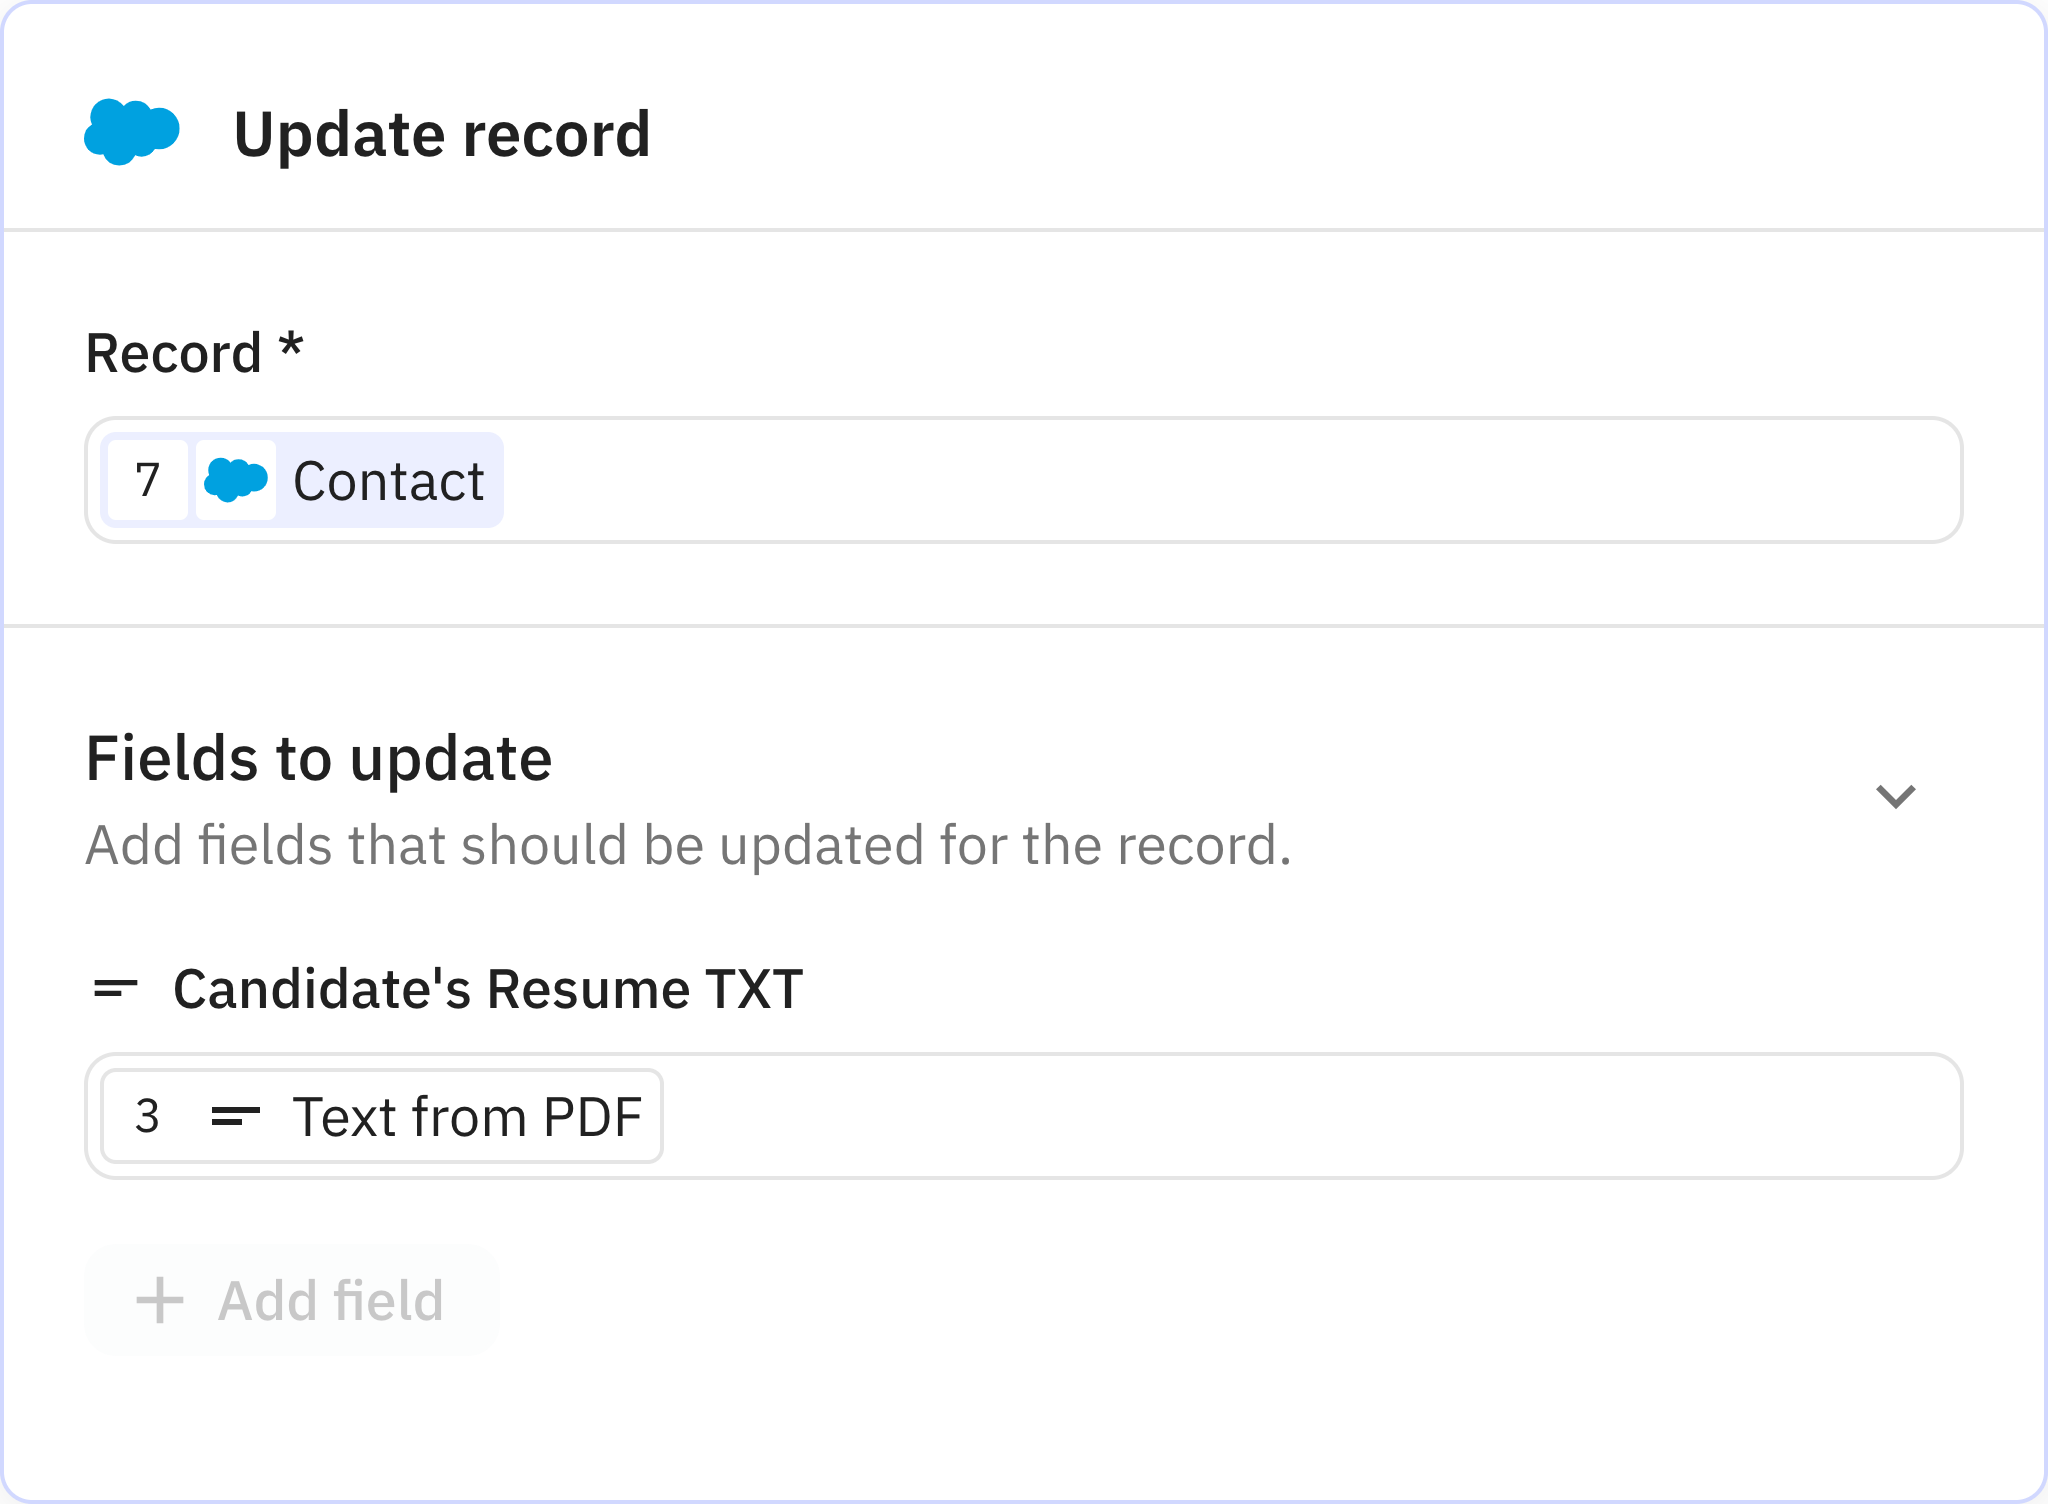This screenshot has height=1504, width=2048.
Task: Click the step number 7 badge on the Contact pill
Action: pyautogui.click(x=147, y=480)
